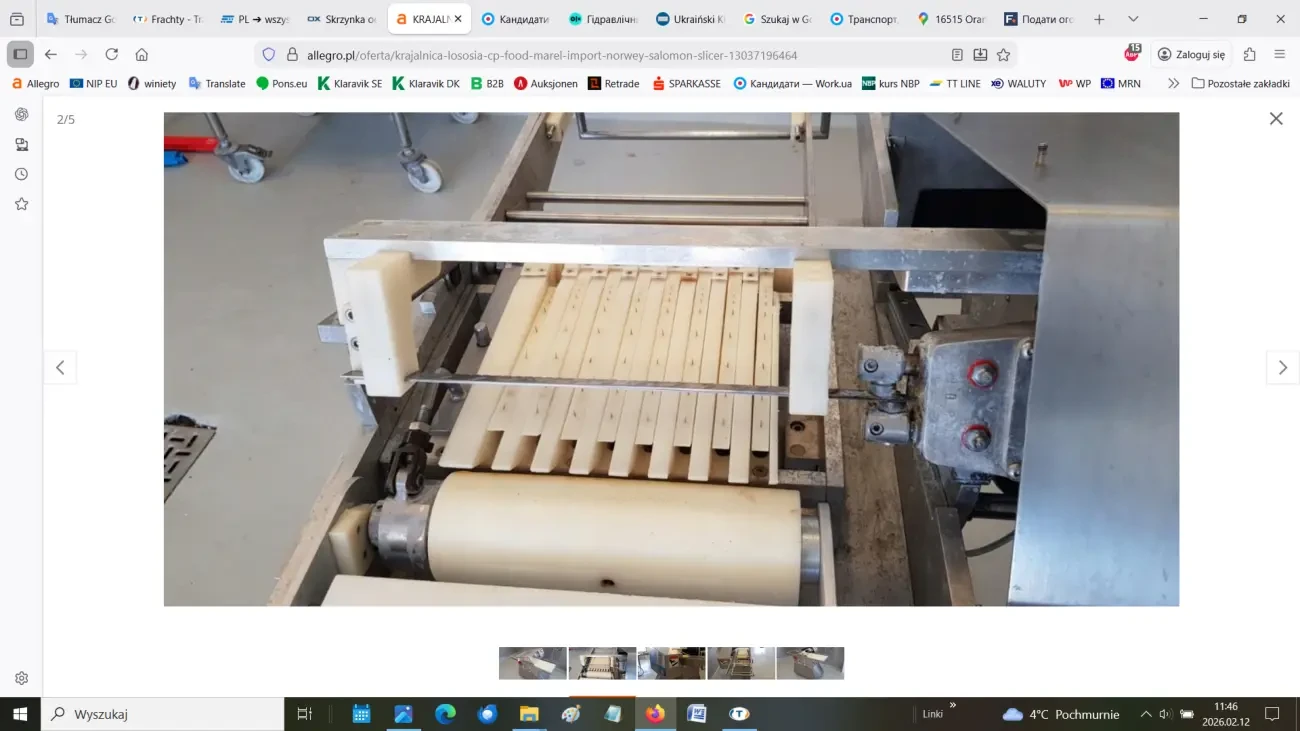Image resolution: width=1300 pixels, height=731 pixels.
Task: Click the tracking protection shield icon
Action: coord(268,55)
